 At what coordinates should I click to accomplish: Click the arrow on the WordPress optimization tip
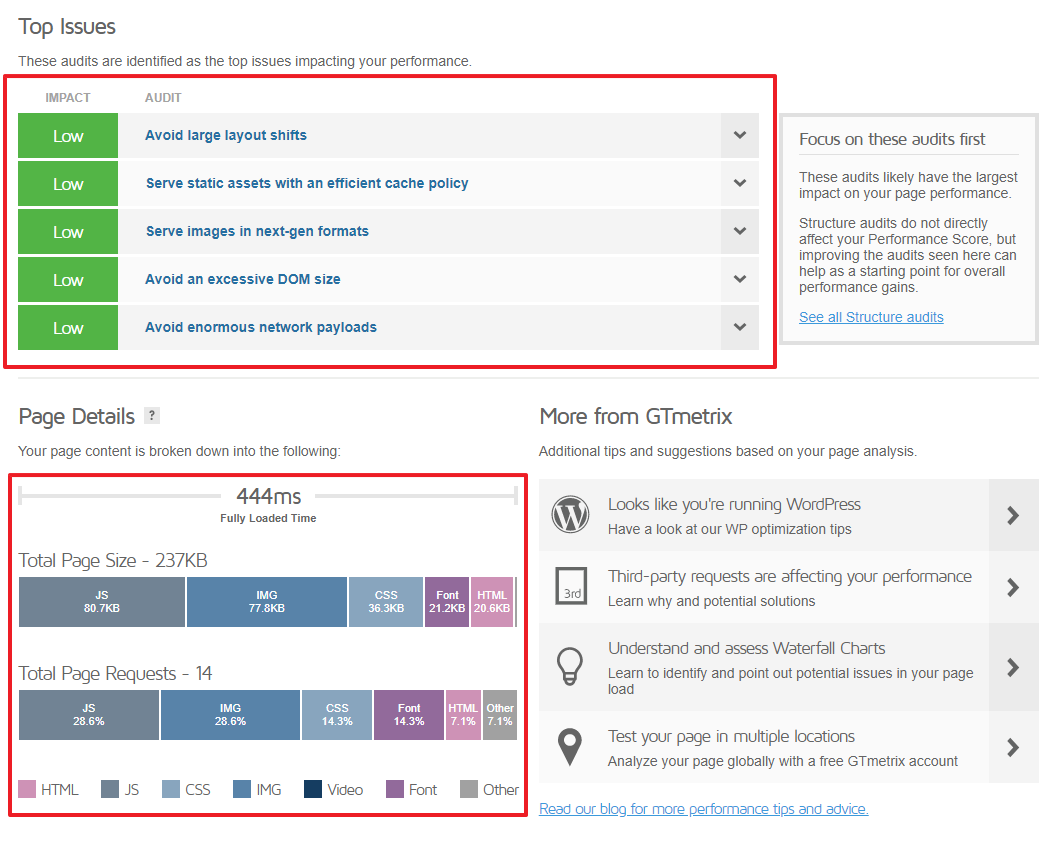point(1013,513)
